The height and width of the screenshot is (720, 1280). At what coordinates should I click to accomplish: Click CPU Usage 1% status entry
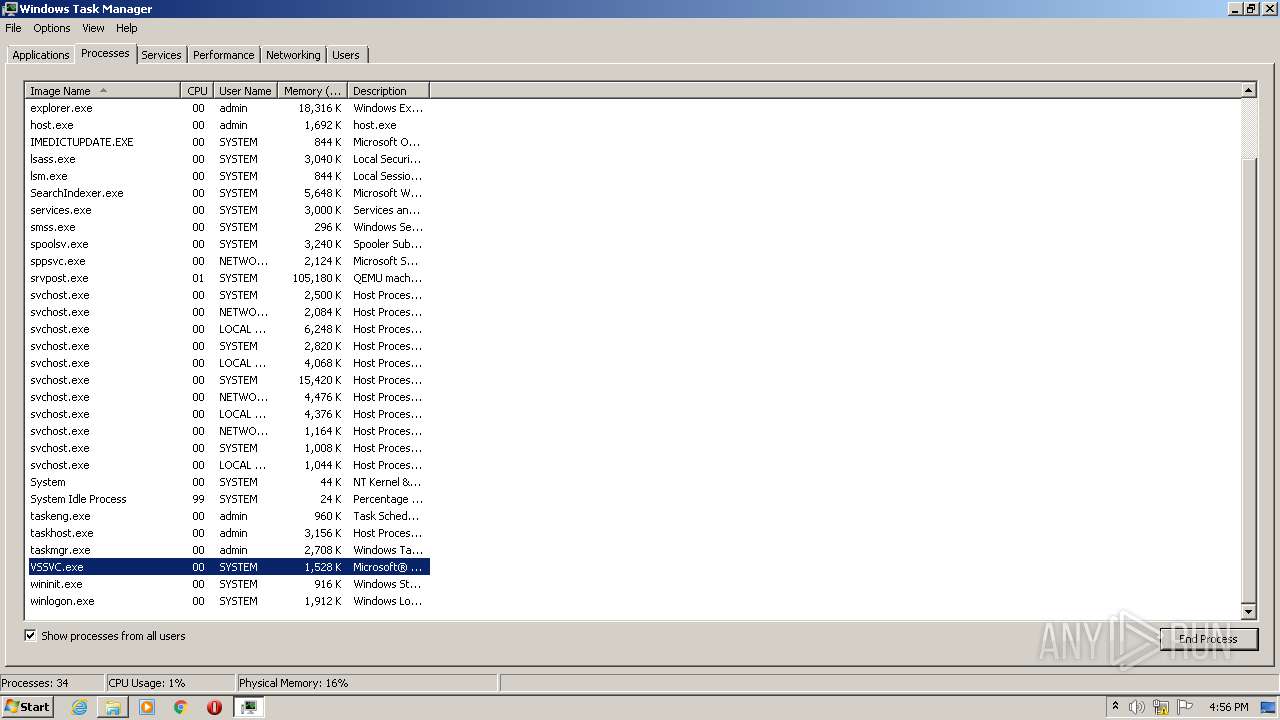coord(169,683)
